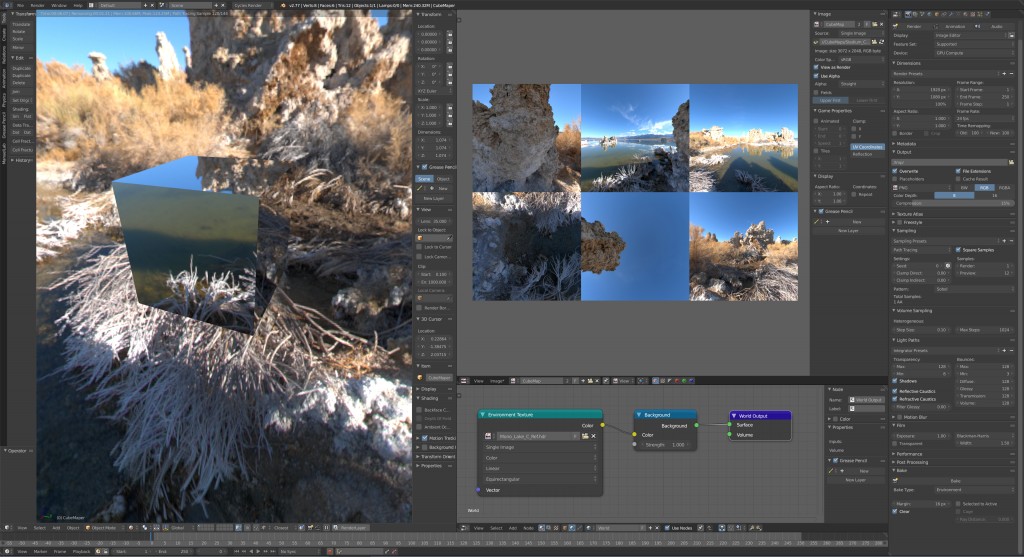The width and height of the screenshot is (1024, 557).
Task: Open Equirectangular projection dropdown in node
Action: coord(540,479)
